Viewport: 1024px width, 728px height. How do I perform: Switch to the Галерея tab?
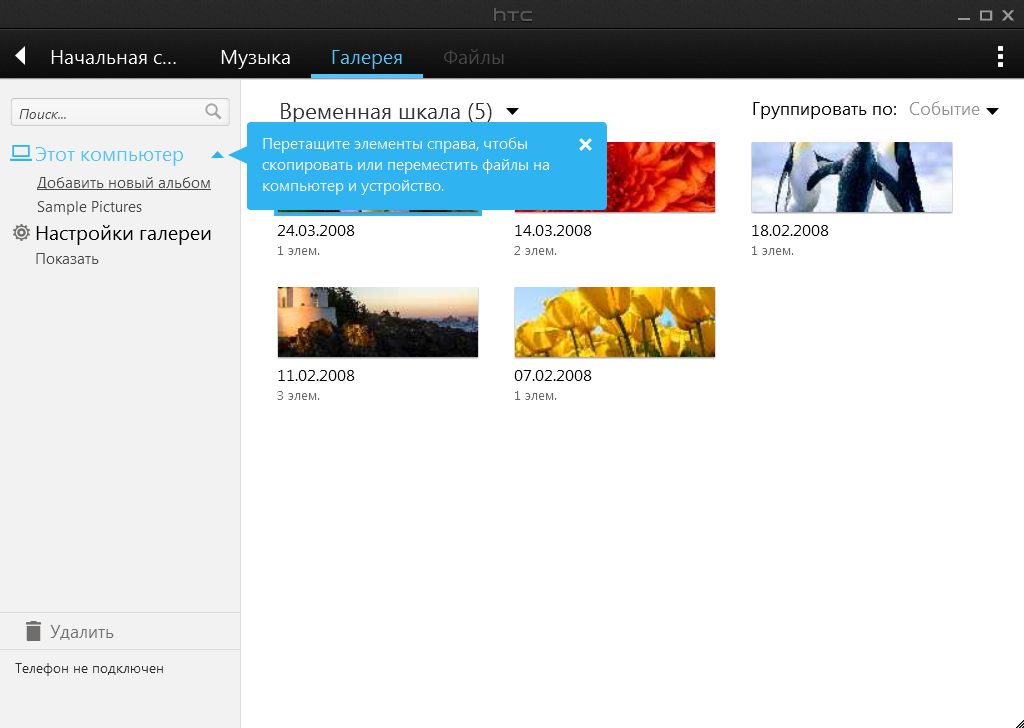[x=366, y=57]
